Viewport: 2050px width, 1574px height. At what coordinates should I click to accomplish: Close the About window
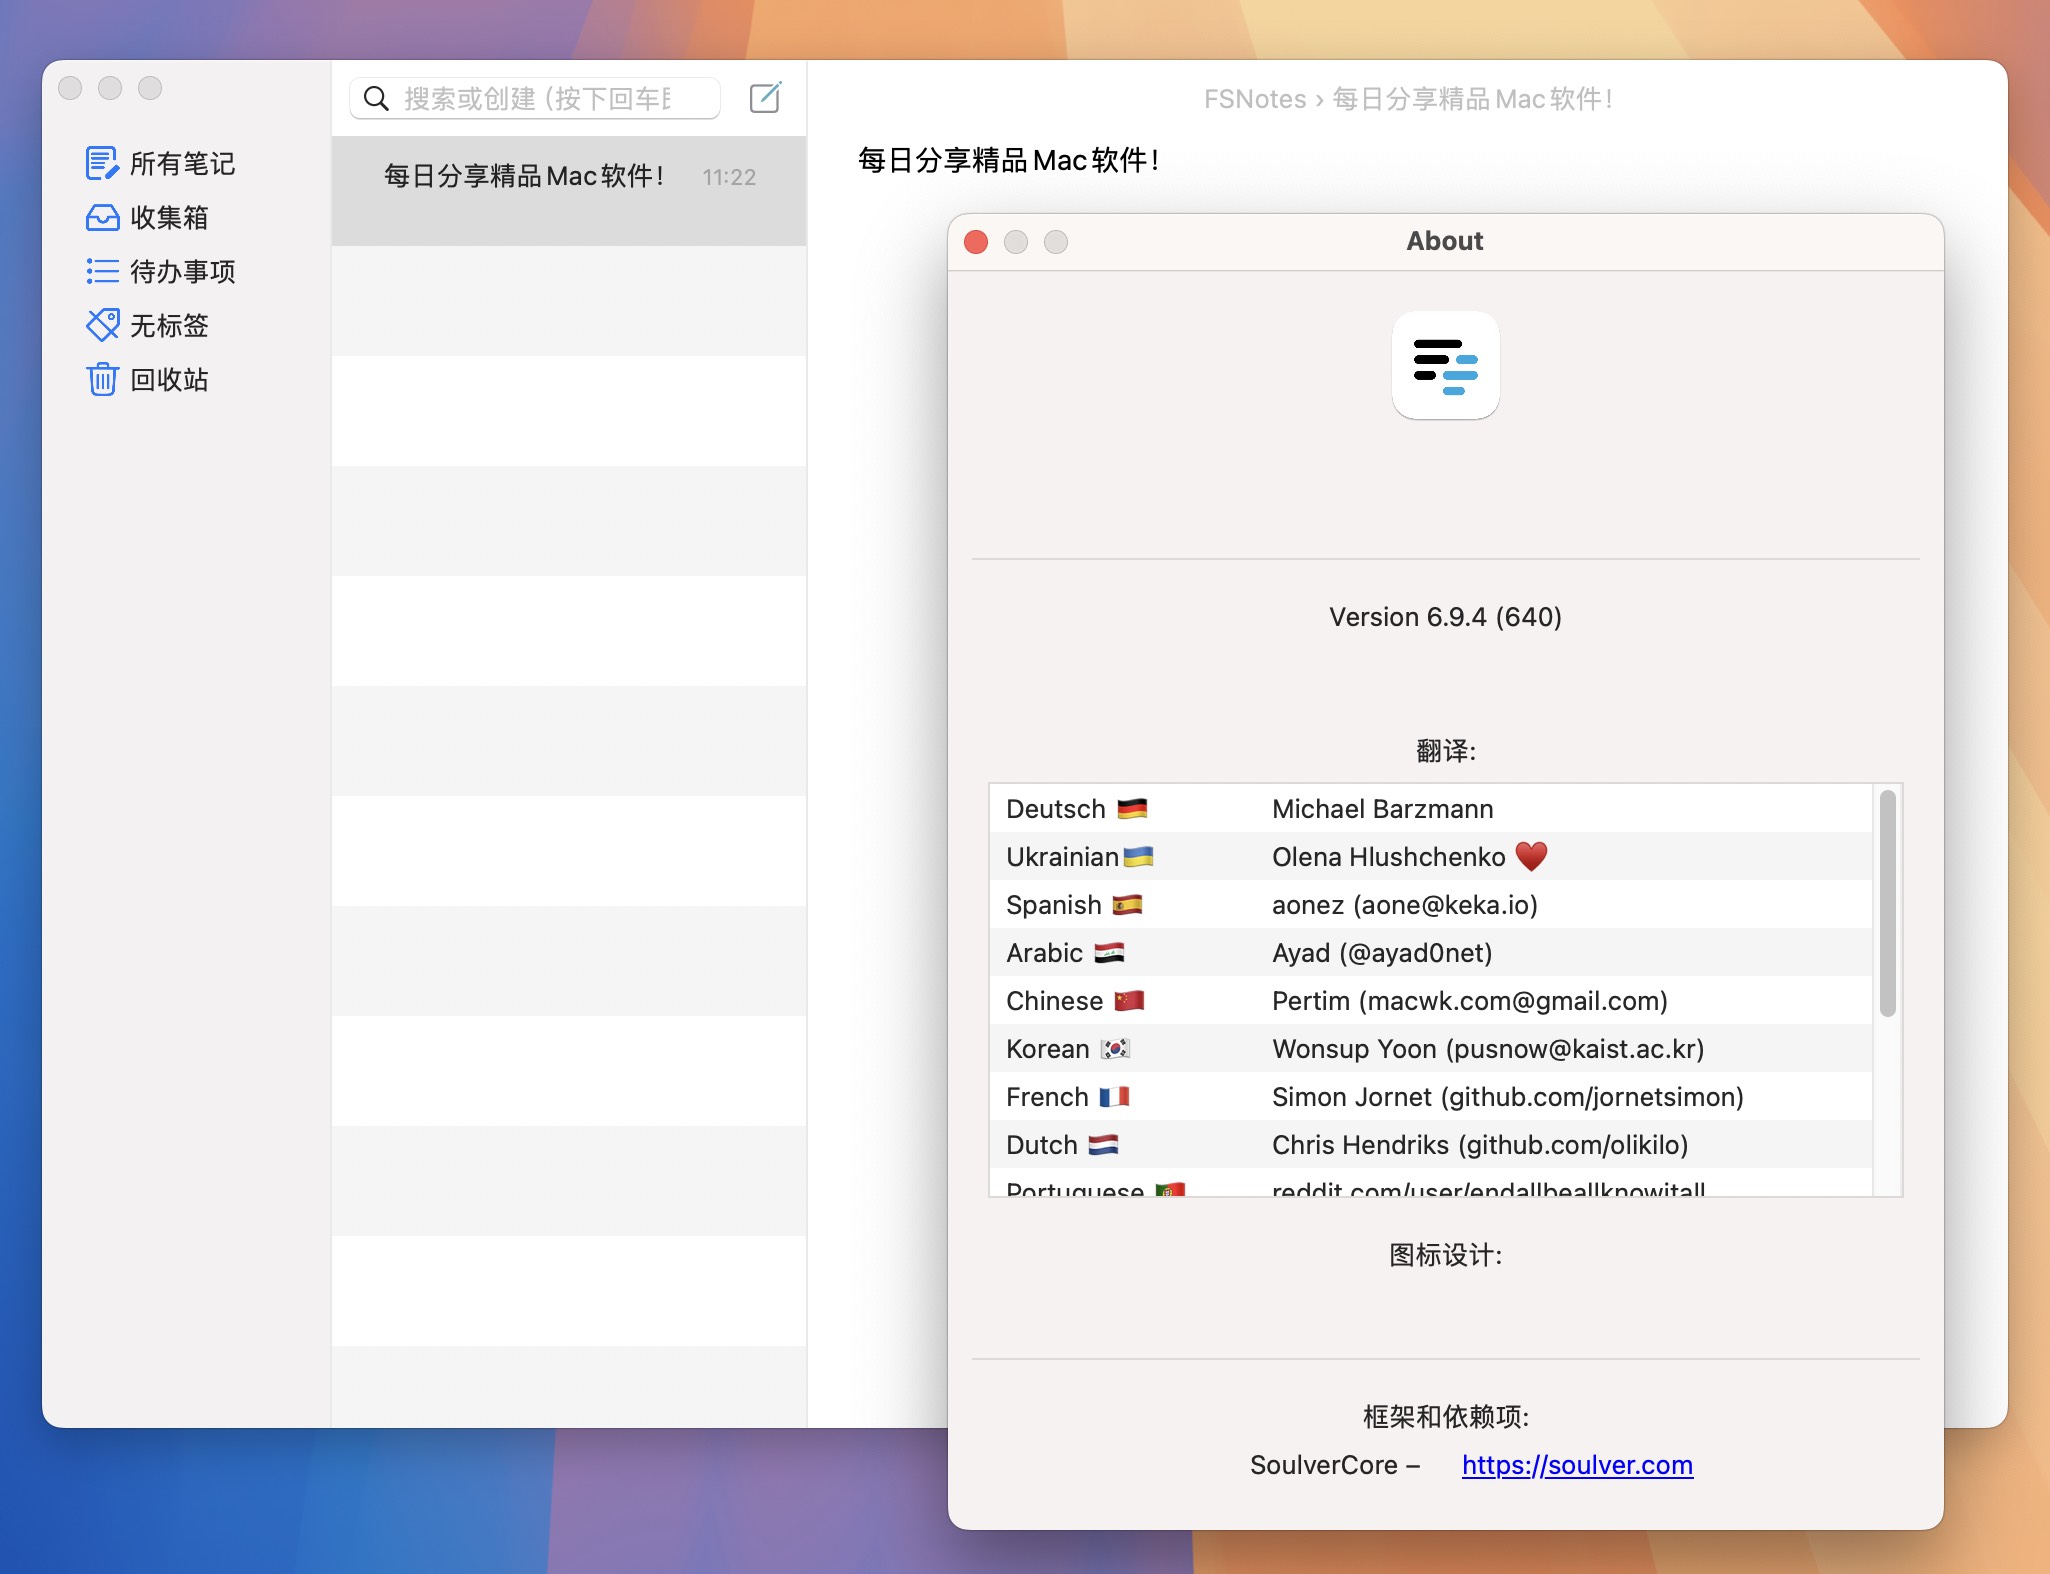tap(976, 242)
